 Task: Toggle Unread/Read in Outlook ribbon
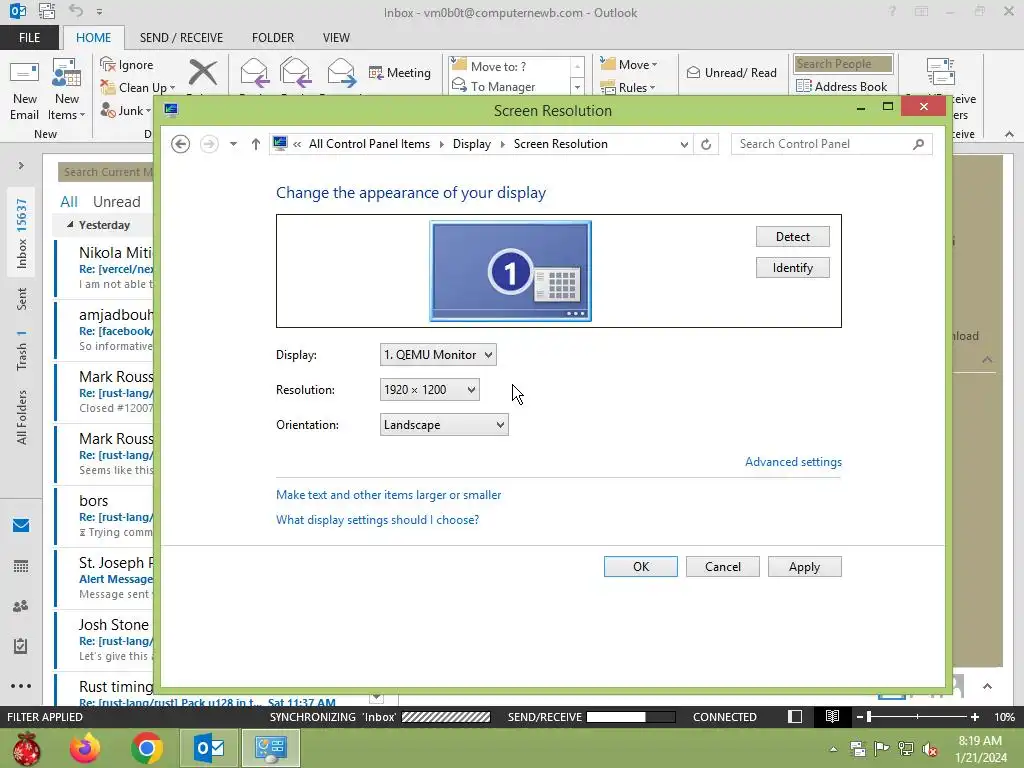tap(731, 72)
